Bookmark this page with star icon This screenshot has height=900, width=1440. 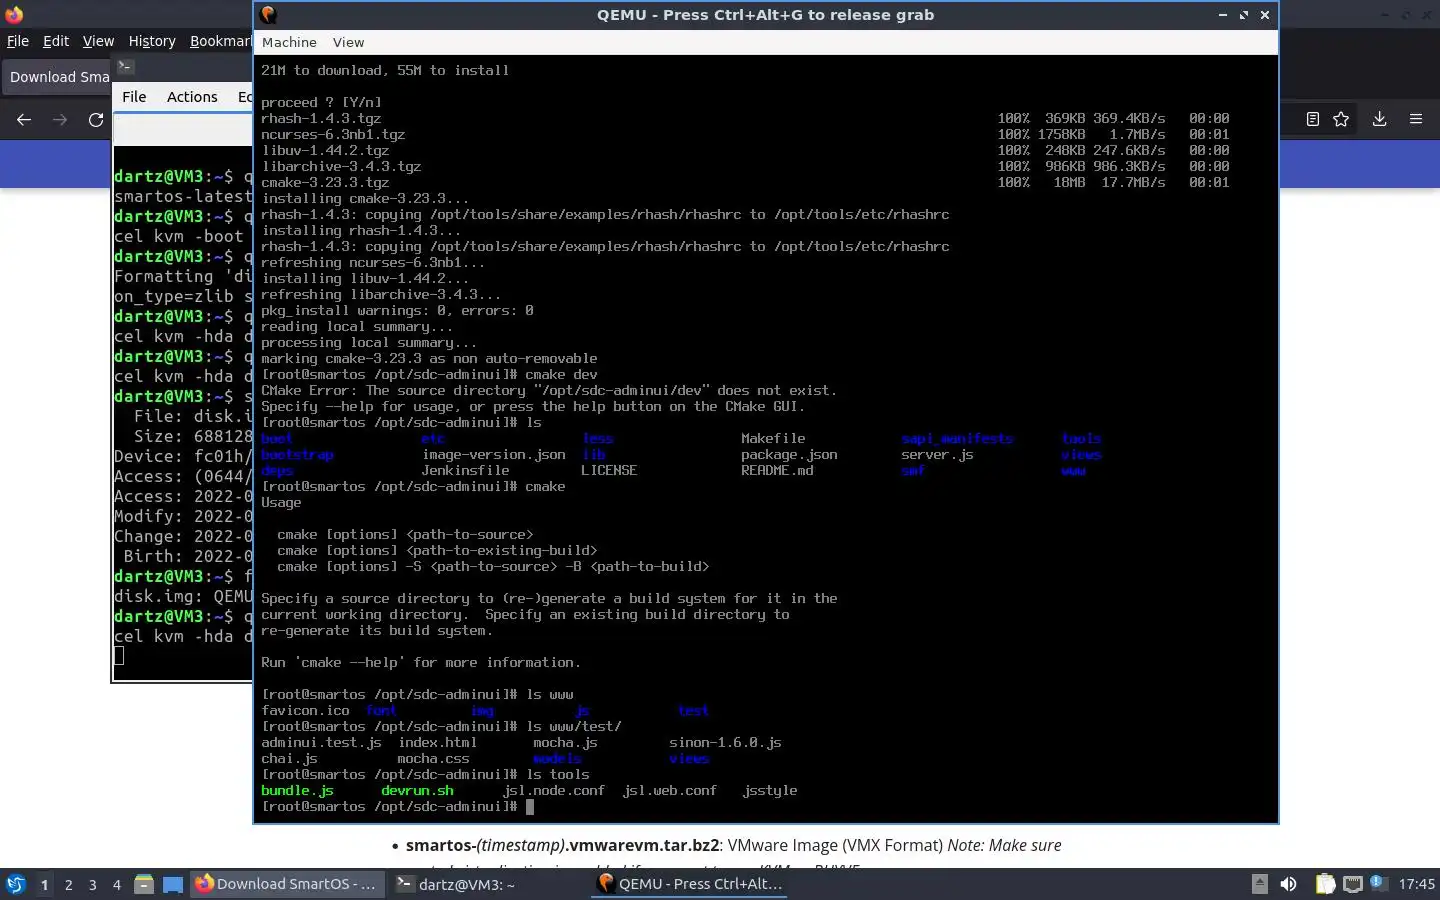tap(1341, 119)
